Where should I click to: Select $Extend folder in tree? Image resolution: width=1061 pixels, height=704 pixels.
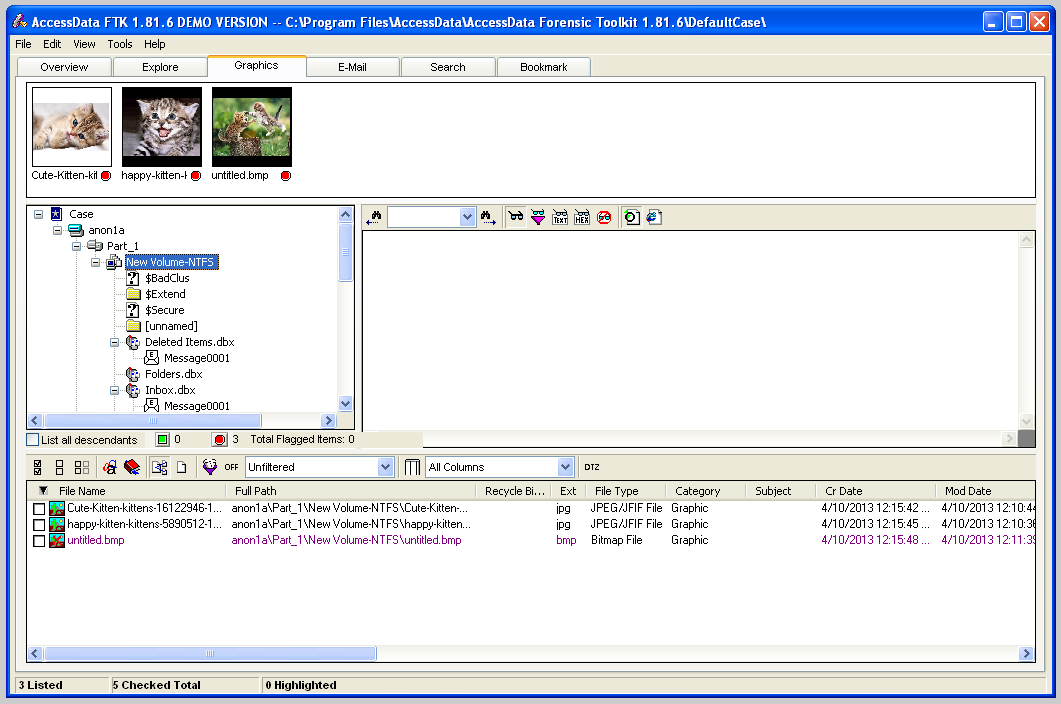click(x=165, y=294)
